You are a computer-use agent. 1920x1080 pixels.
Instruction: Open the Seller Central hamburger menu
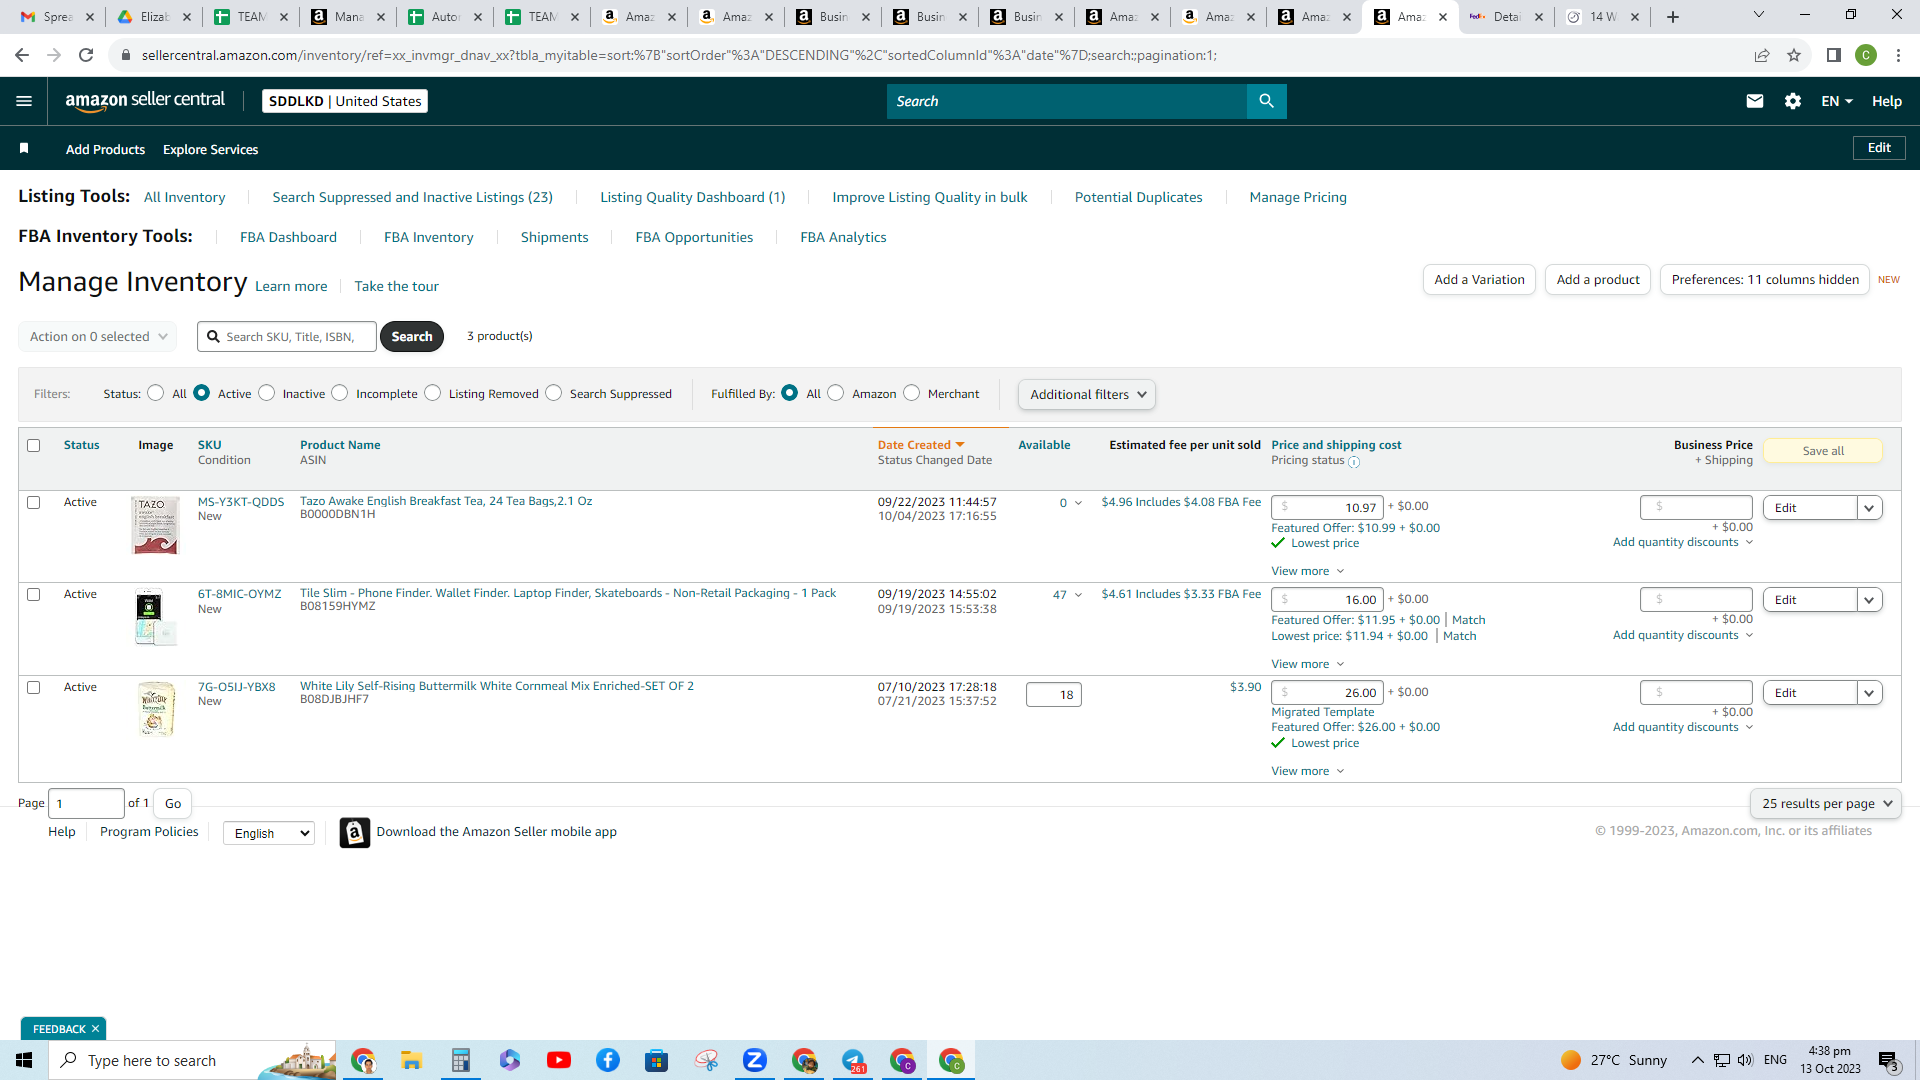(x=24, y=101)
